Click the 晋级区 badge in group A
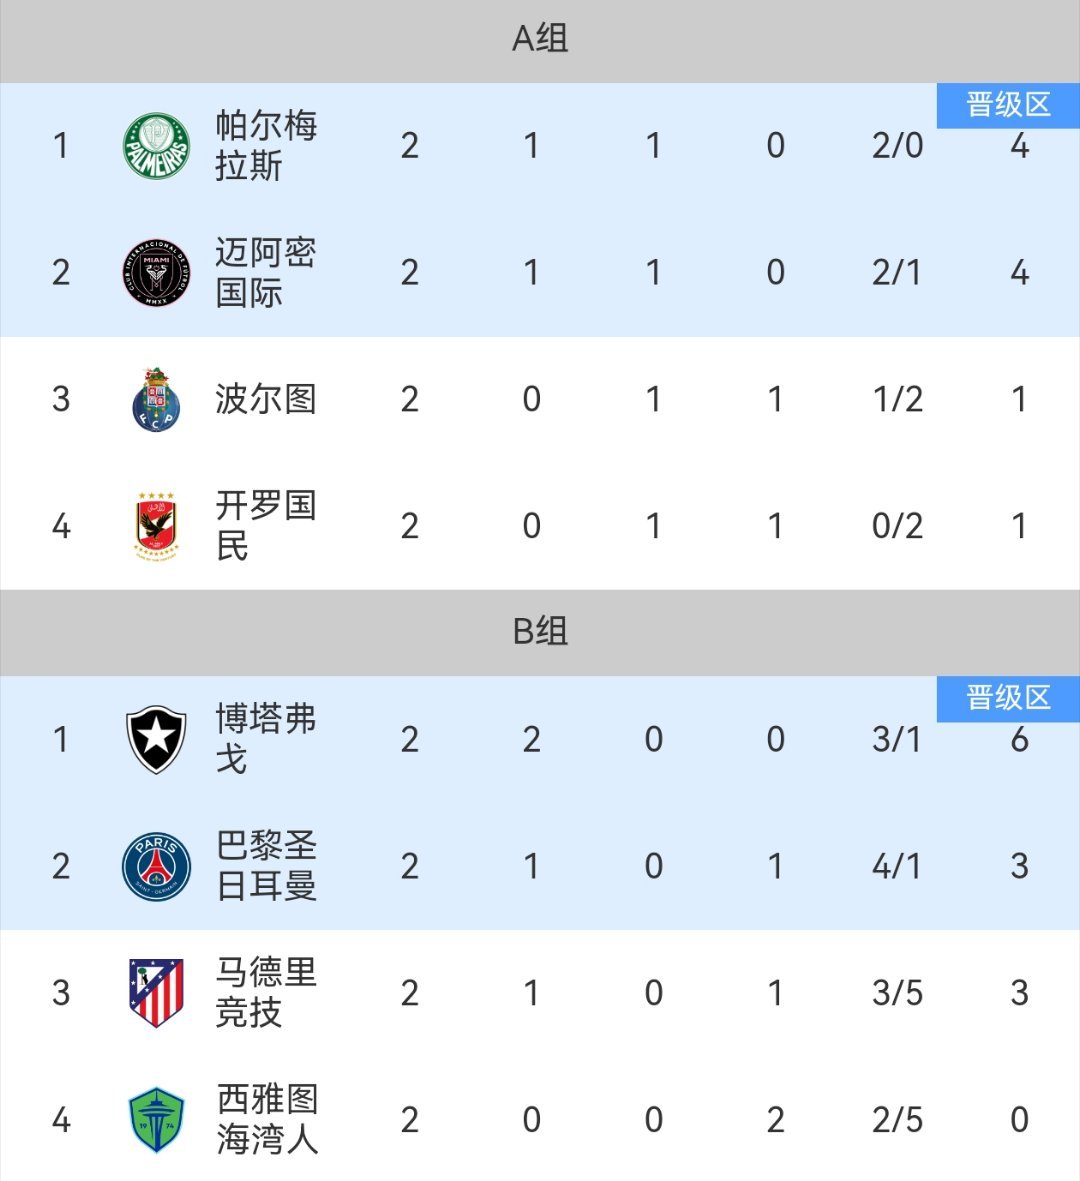 coord(1008,105)
